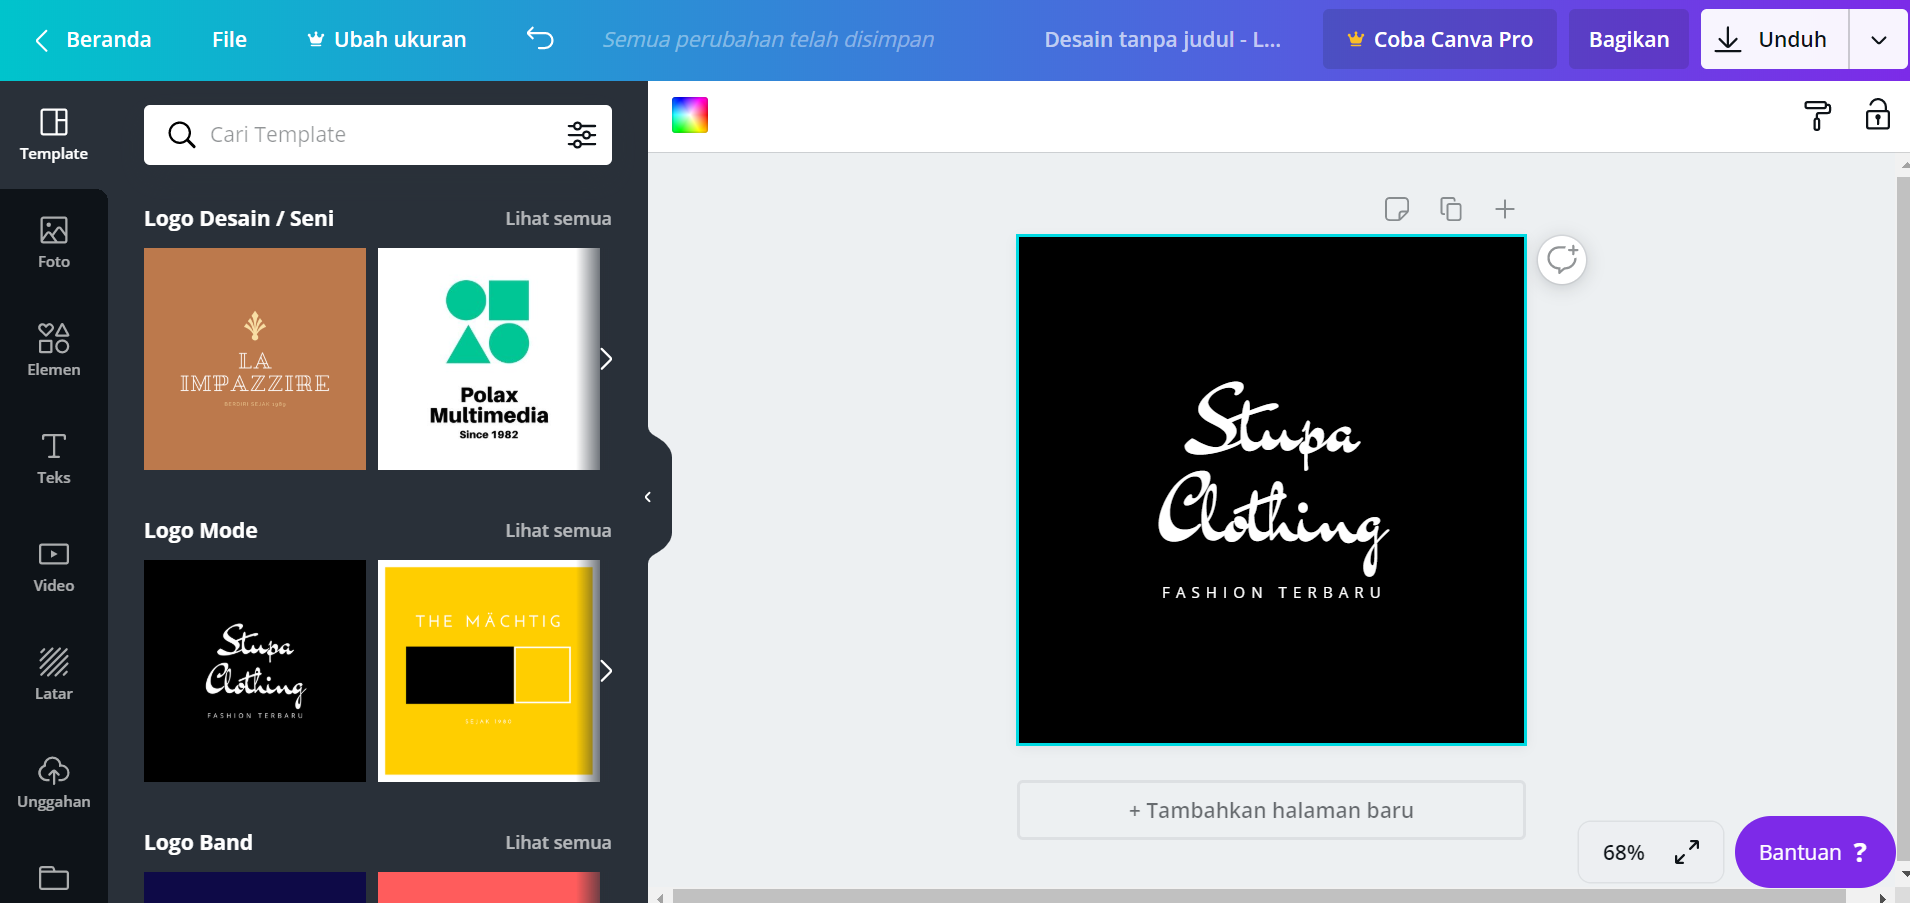This screenshot has height=903, width=1910.
Task: Show more Logo Mode templates
Action: (x=606, y=671)
